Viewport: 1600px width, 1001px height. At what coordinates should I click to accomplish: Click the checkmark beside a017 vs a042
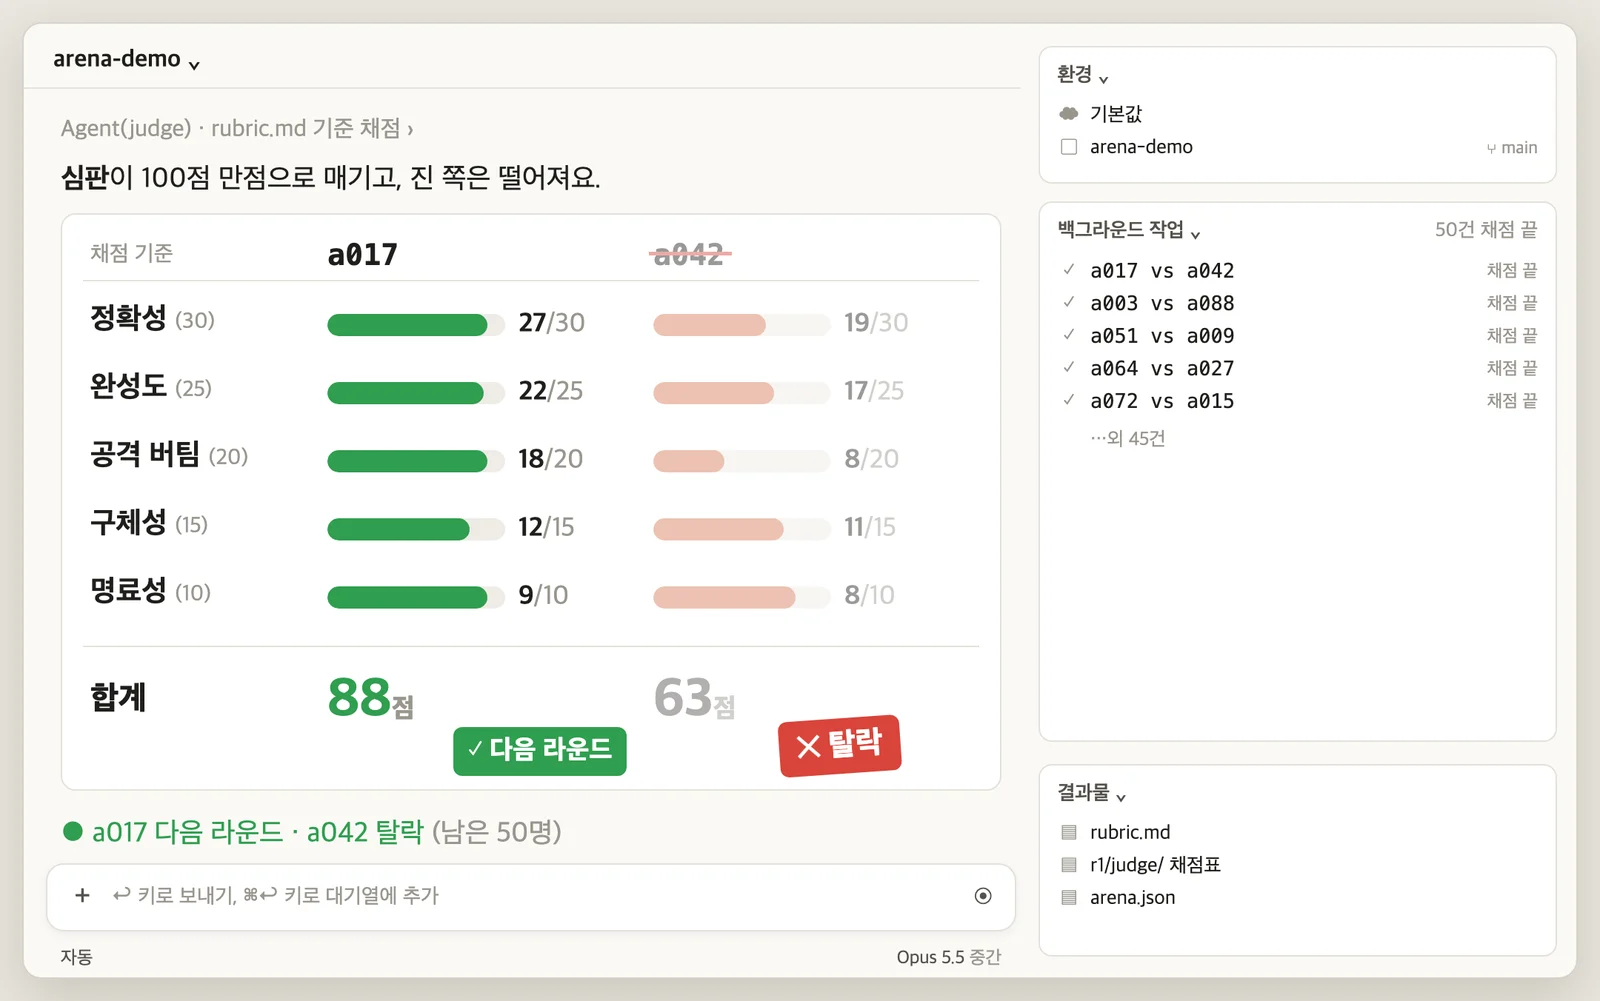[1069, 269]
